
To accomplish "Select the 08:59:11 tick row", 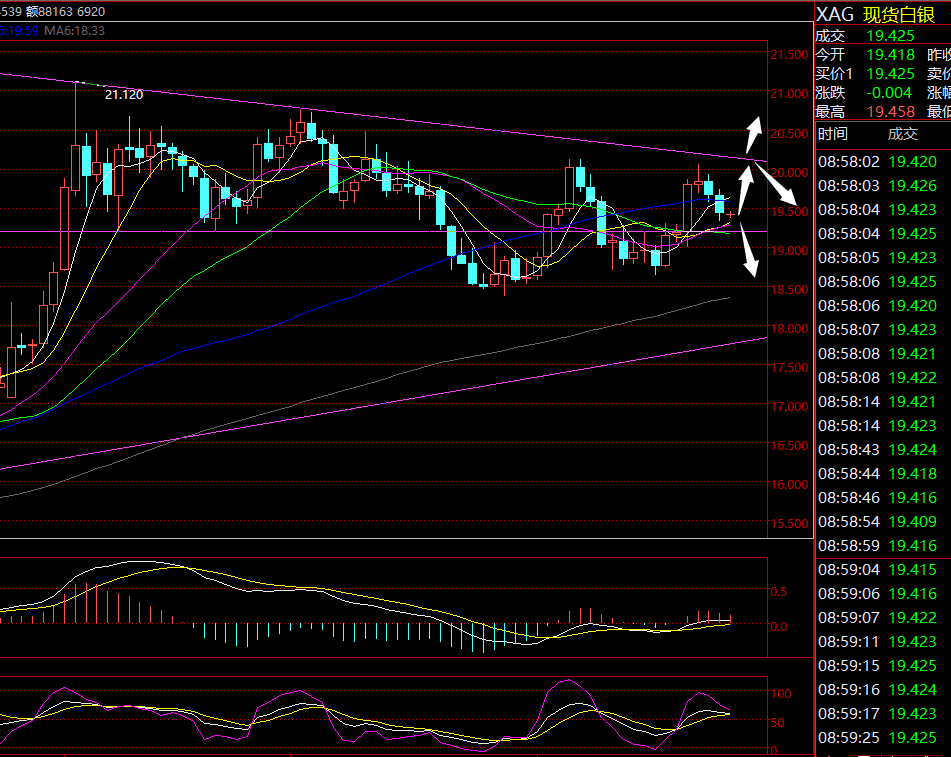I will (x=877, y=642).
